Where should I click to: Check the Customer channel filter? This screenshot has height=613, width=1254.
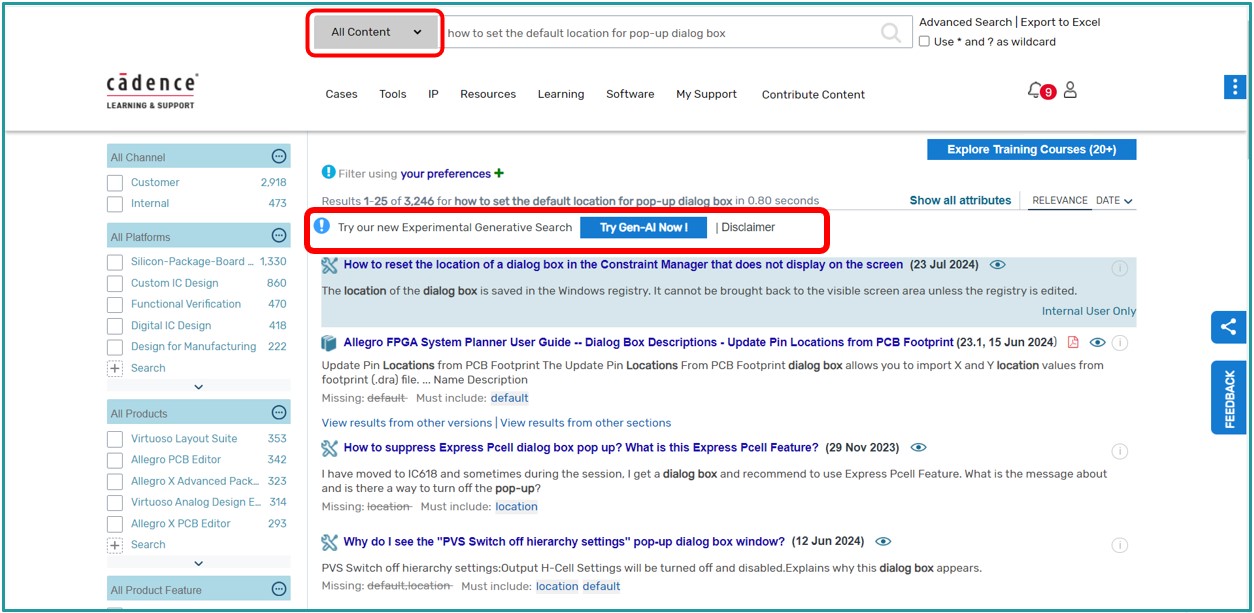click(113, 182)
